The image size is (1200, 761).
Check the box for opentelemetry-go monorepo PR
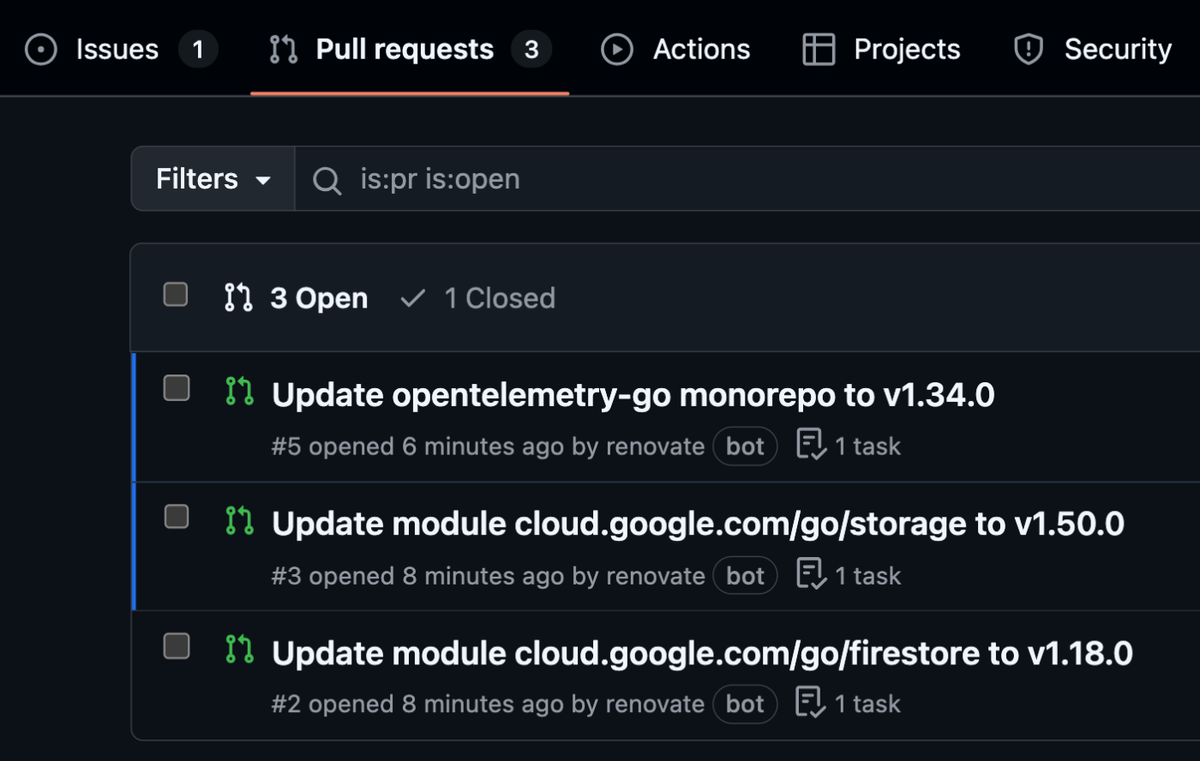tap(176, 388)
